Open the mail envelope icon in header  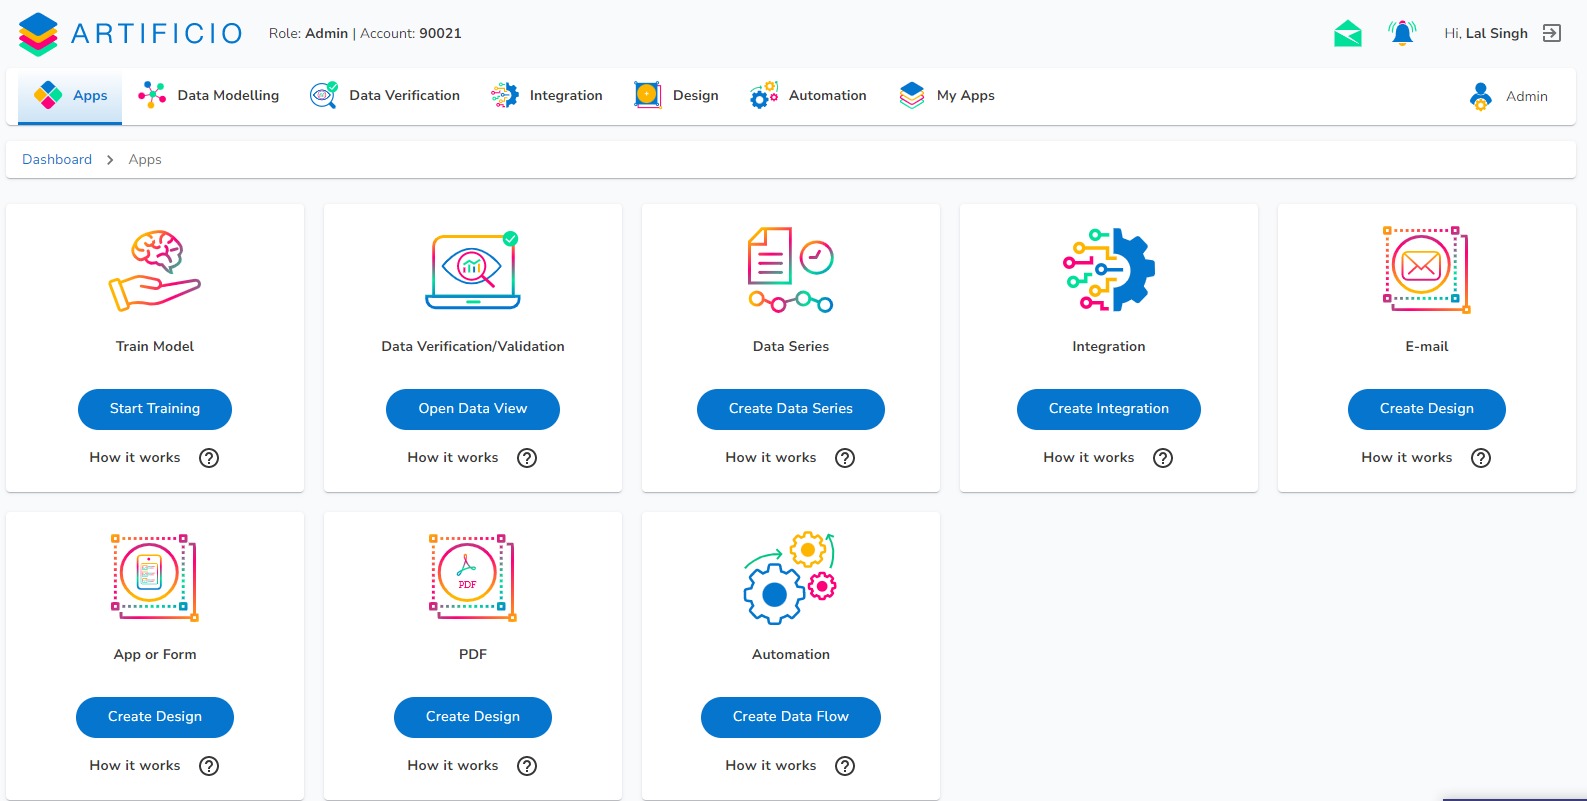pyautogui.click(x=1348, y=34)
